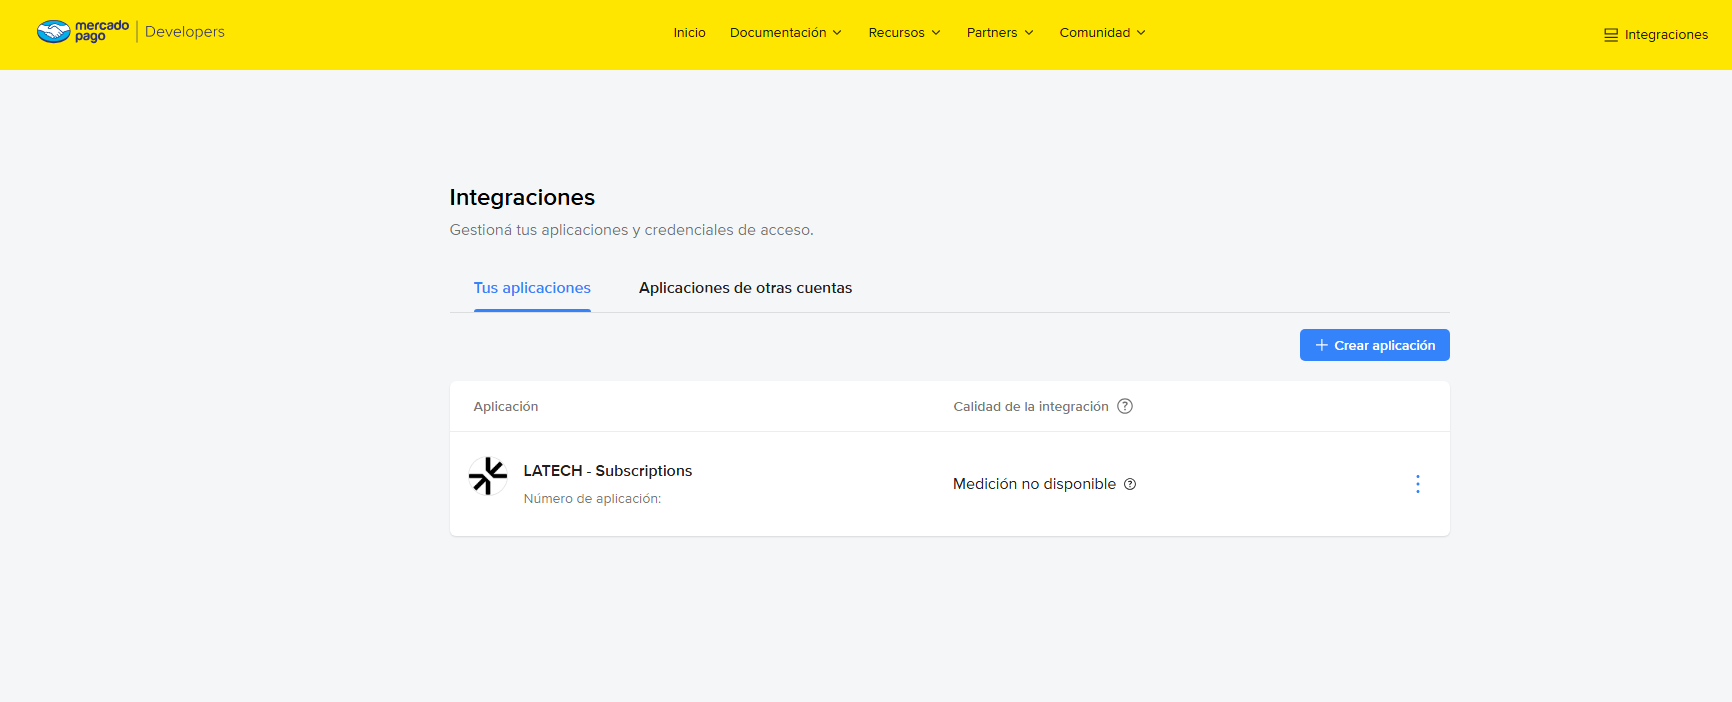Image resolution: width=1732 pixels, height=702 pixels.
Task: Click the Crear aplicación button
Action: pos(1374,345)
